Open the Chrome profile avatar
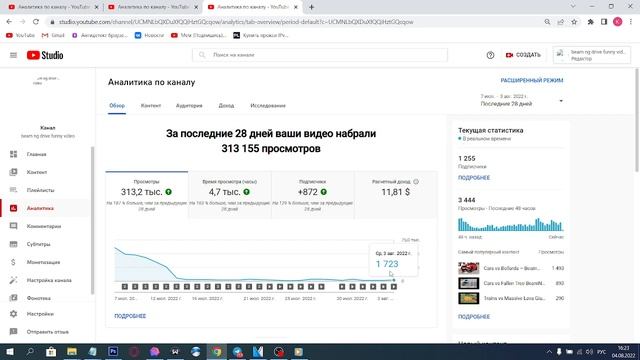 click(x=618, y=22)
